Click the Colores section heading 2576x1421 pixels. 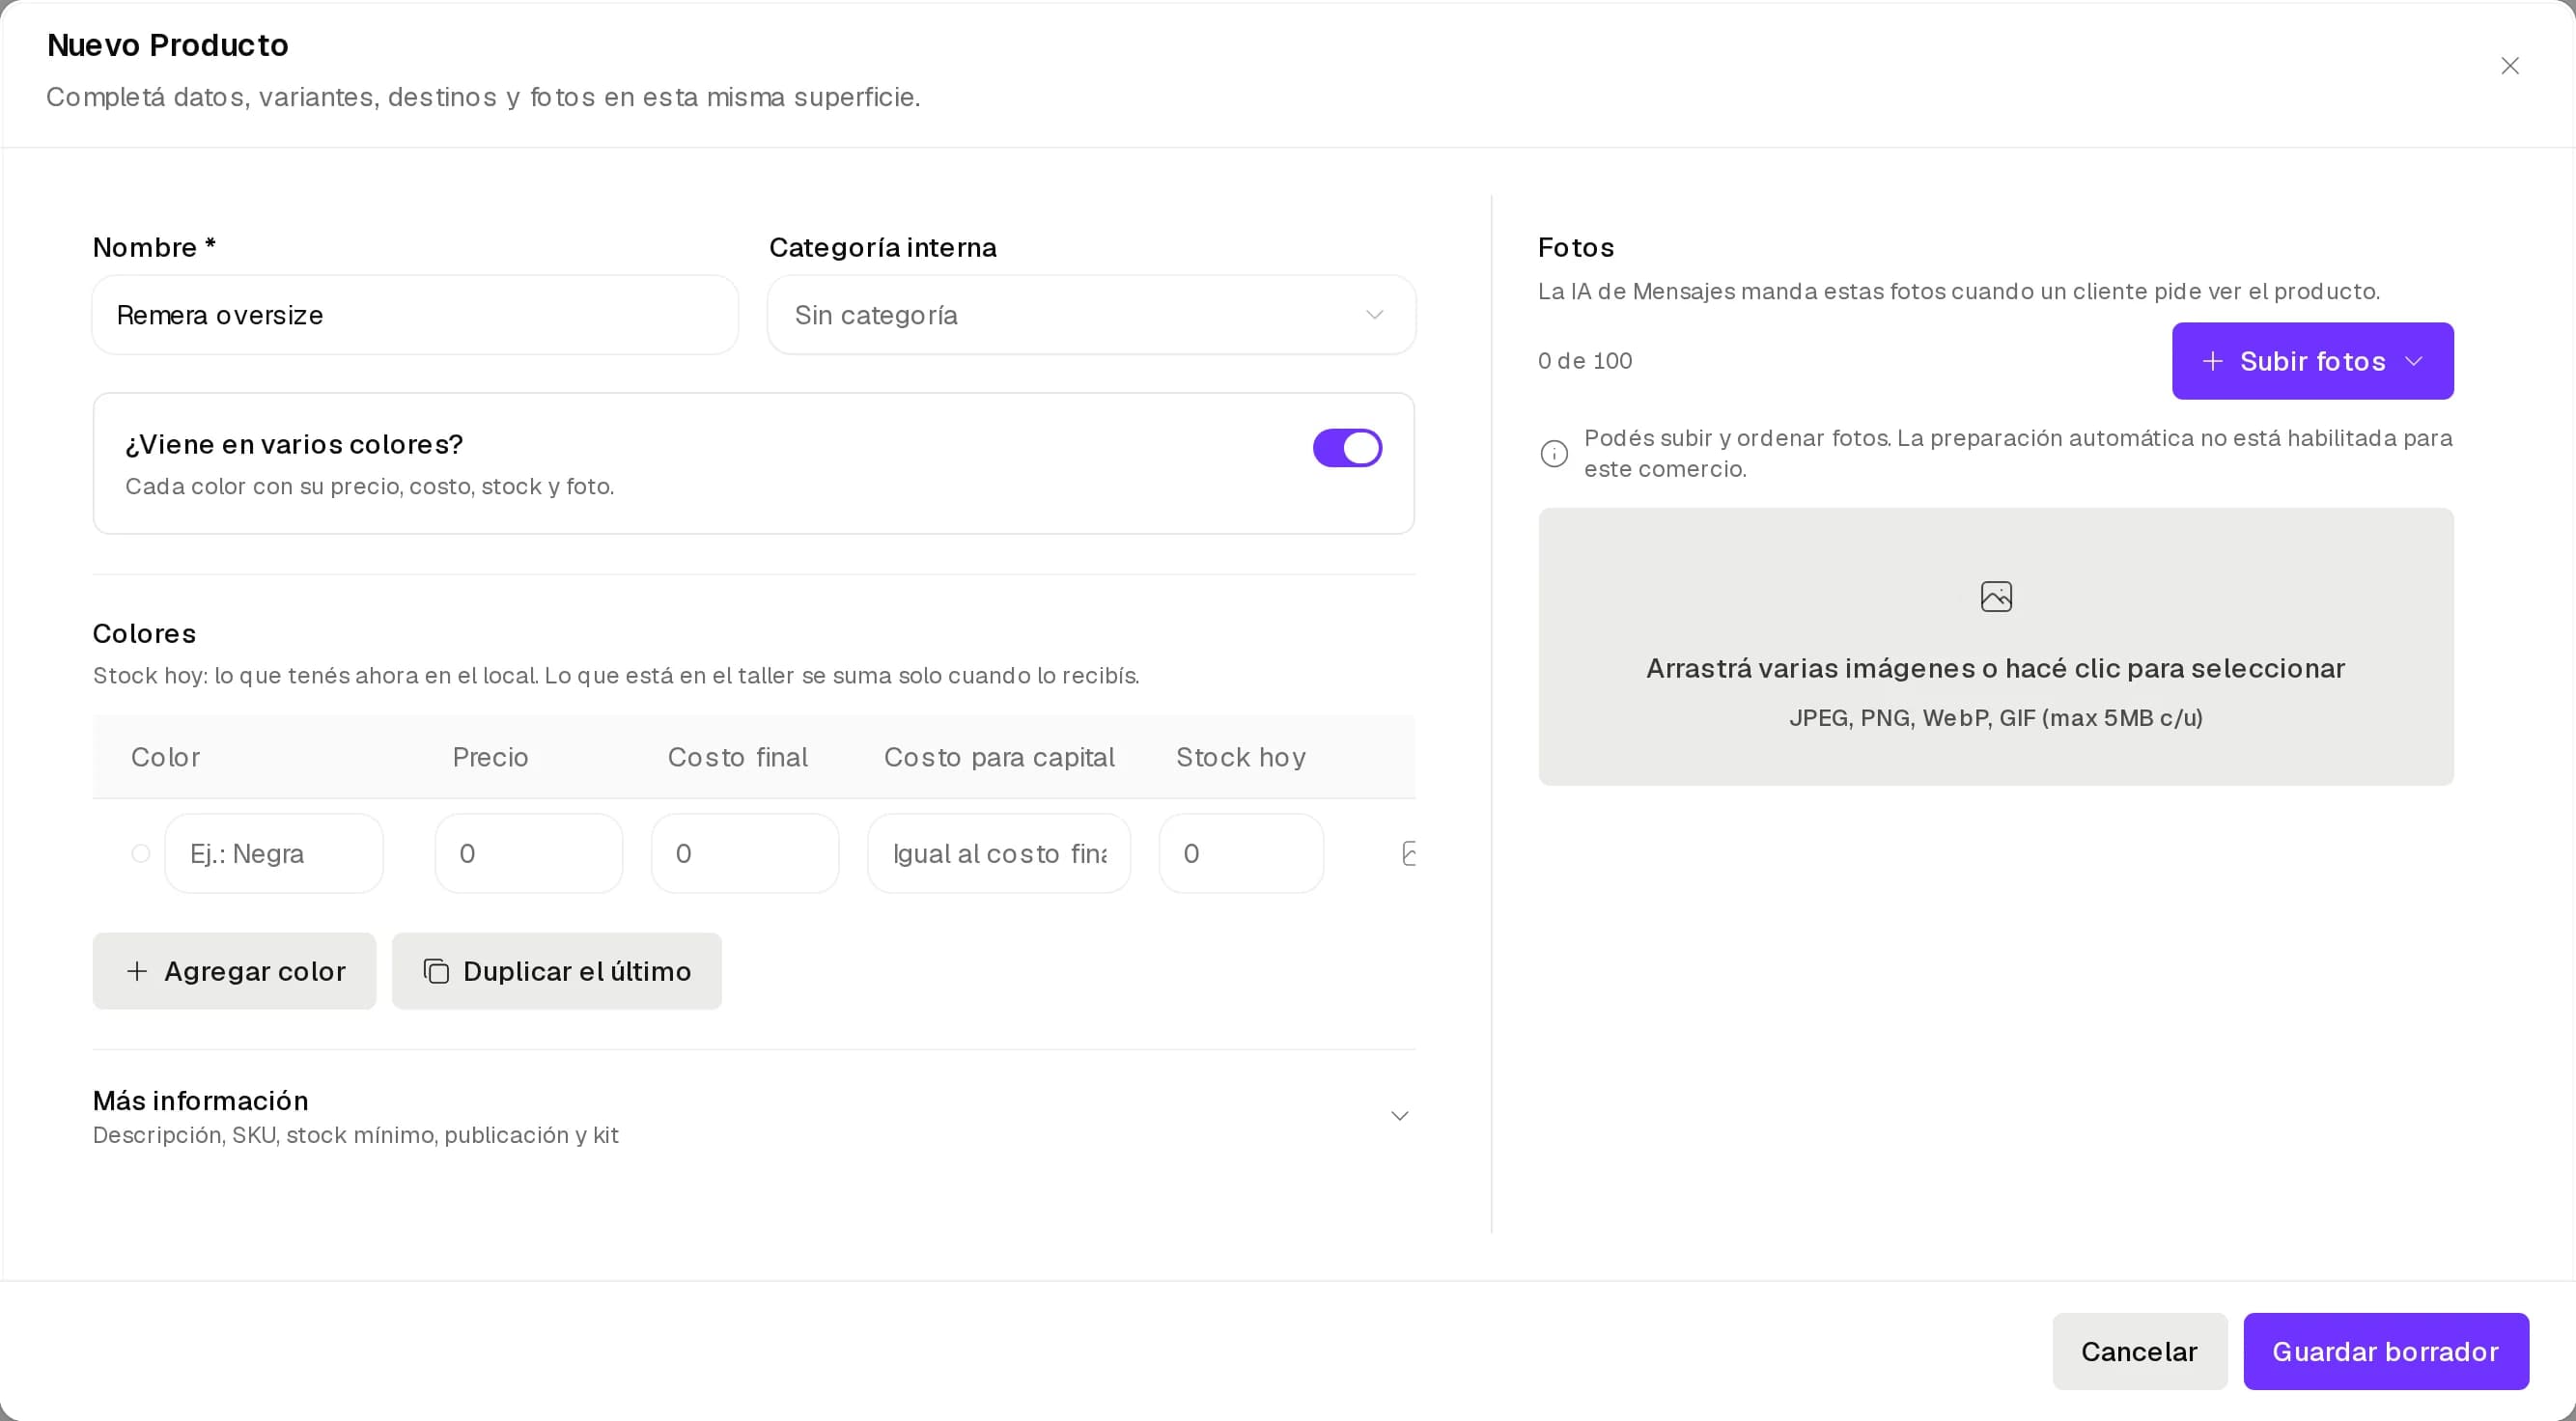(144, 634)
